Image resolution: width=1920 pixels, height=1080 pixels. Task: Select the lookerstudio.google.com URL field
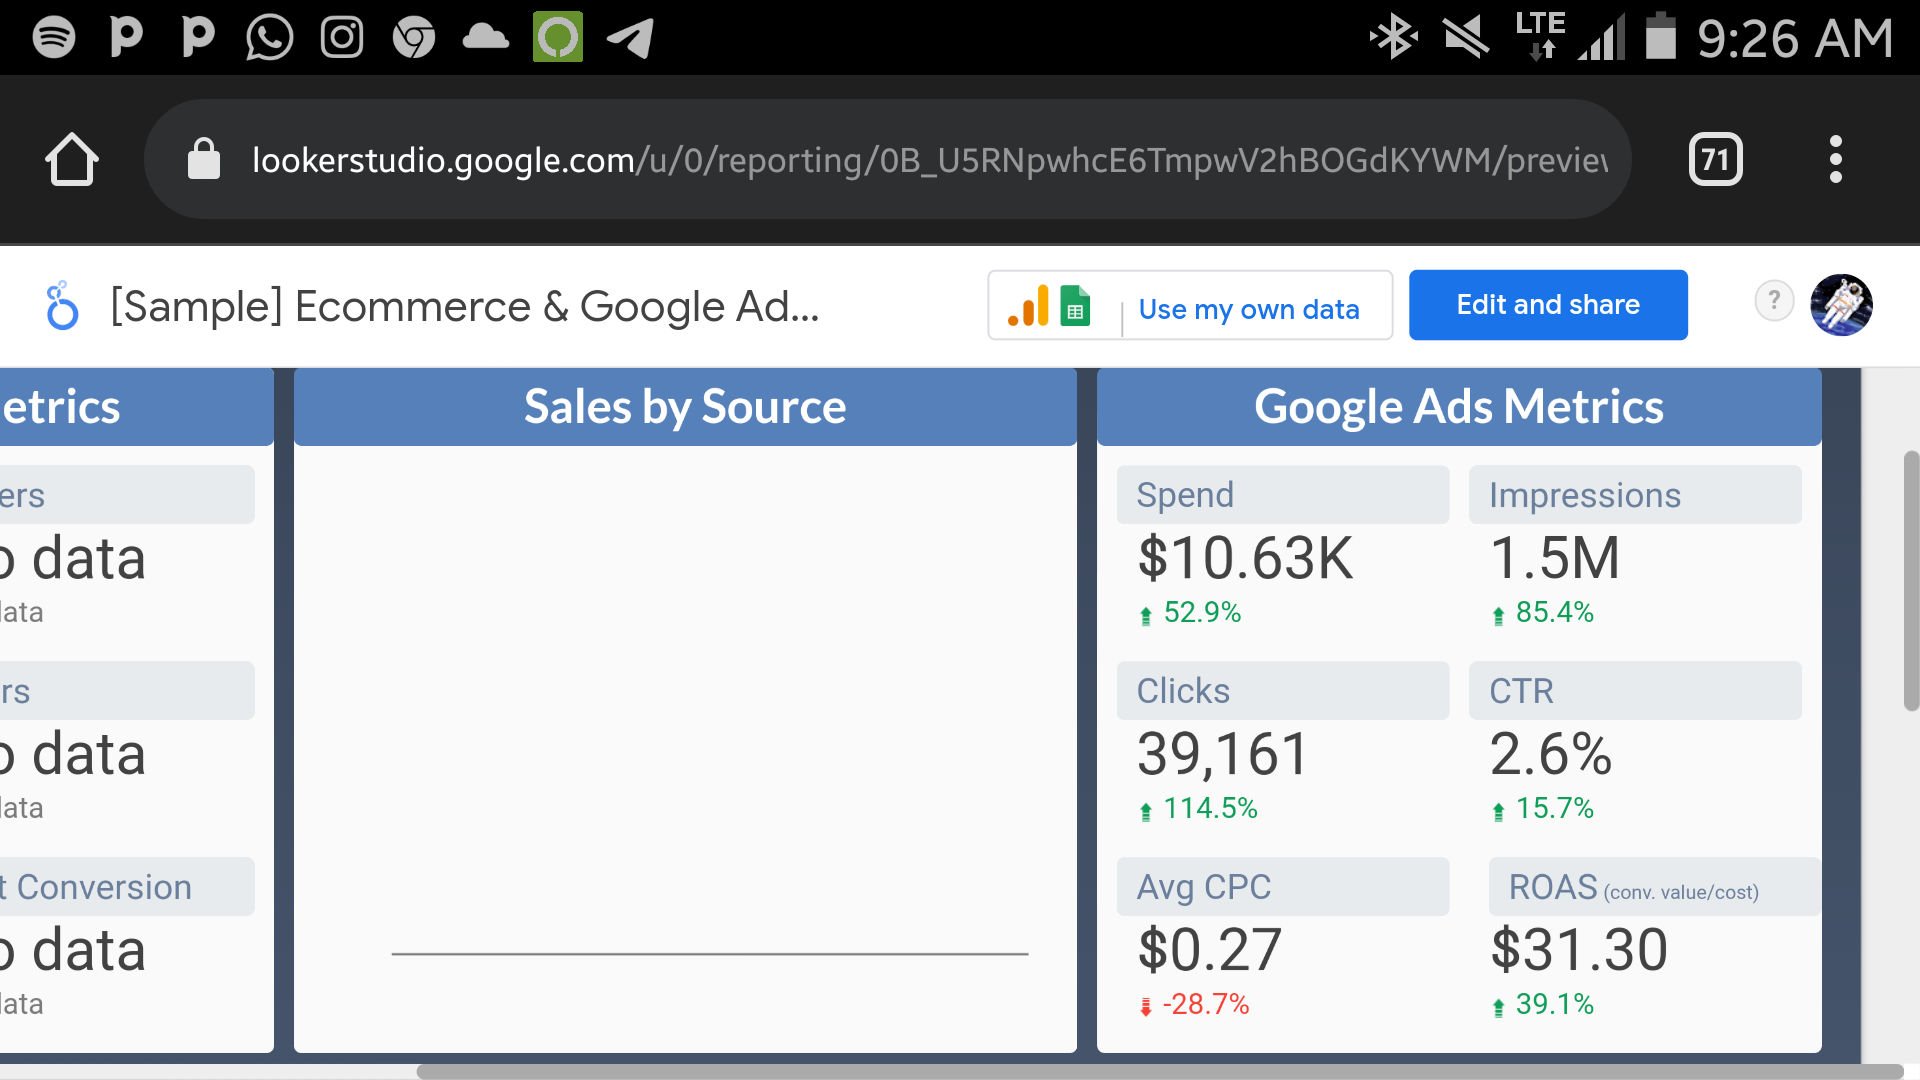[x=888, y=159]
